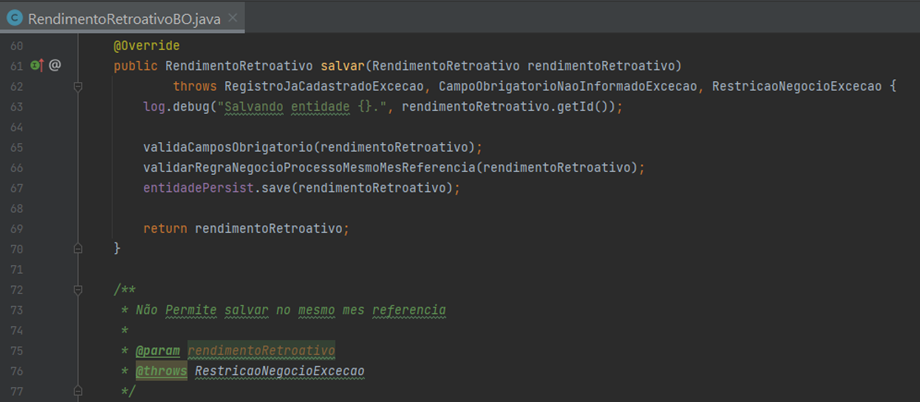This screenshot has height=402, width=920.
Task: Collapse the salvar method fold on line 70
Action: 77,249
